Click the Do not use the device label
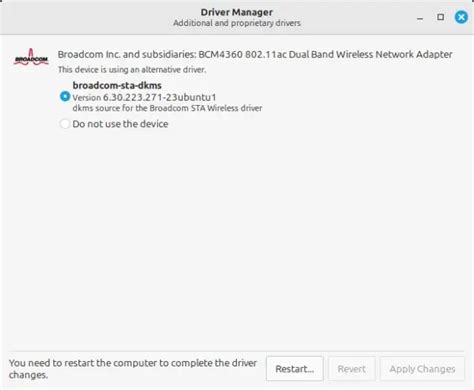Viewport: 474px width, 390px height. pyautogui.click(x=120, y=124)
